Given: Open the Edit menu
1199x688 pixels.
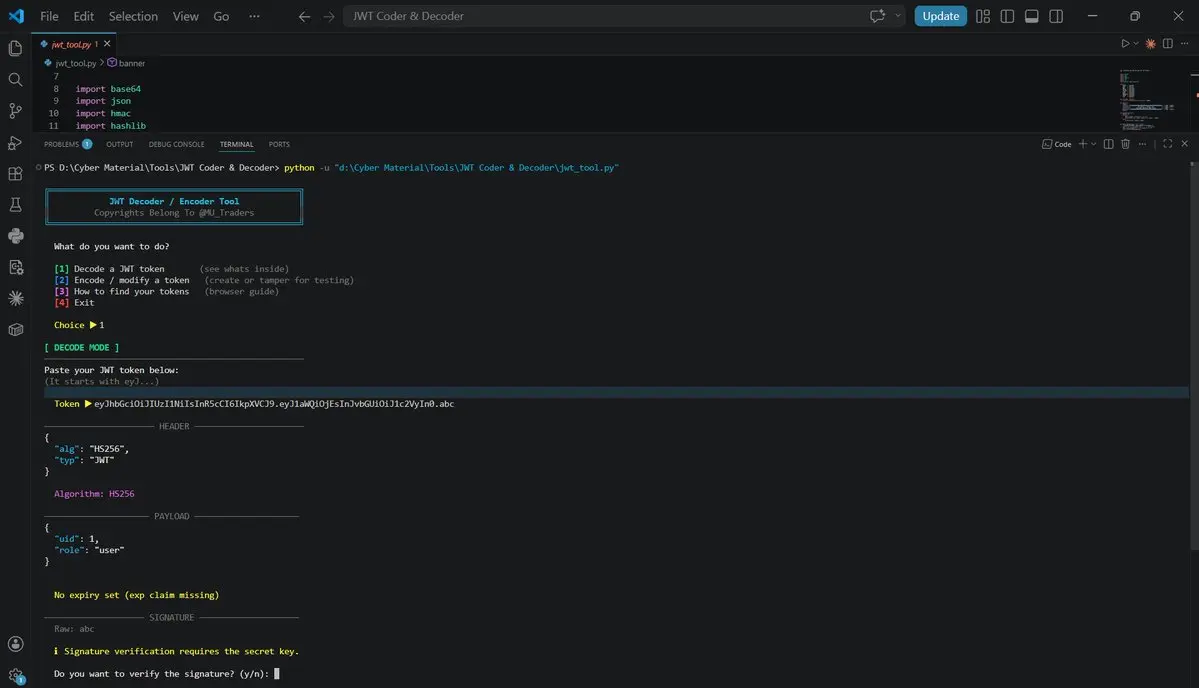Looking at the screenshot, I should 83,16.
